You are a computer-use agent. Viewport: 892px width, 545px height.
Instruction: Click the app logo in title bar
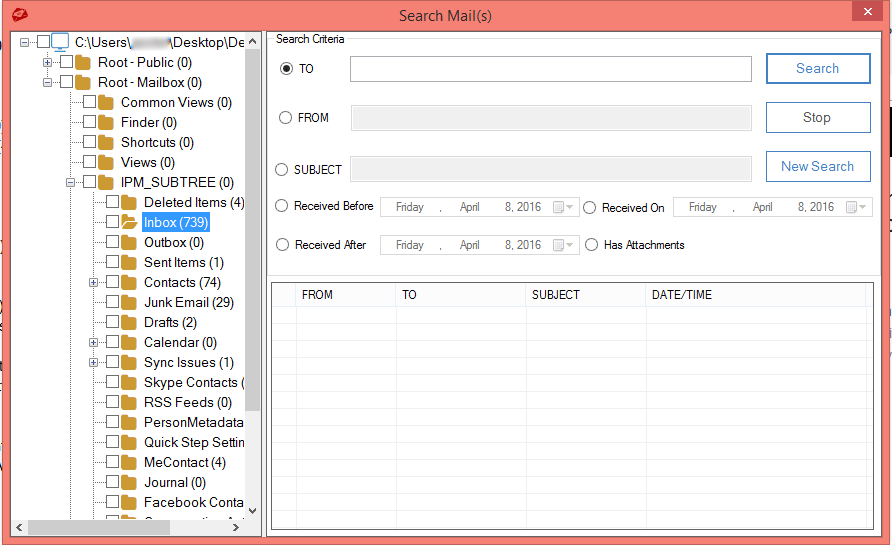click(x=20, y=15)
